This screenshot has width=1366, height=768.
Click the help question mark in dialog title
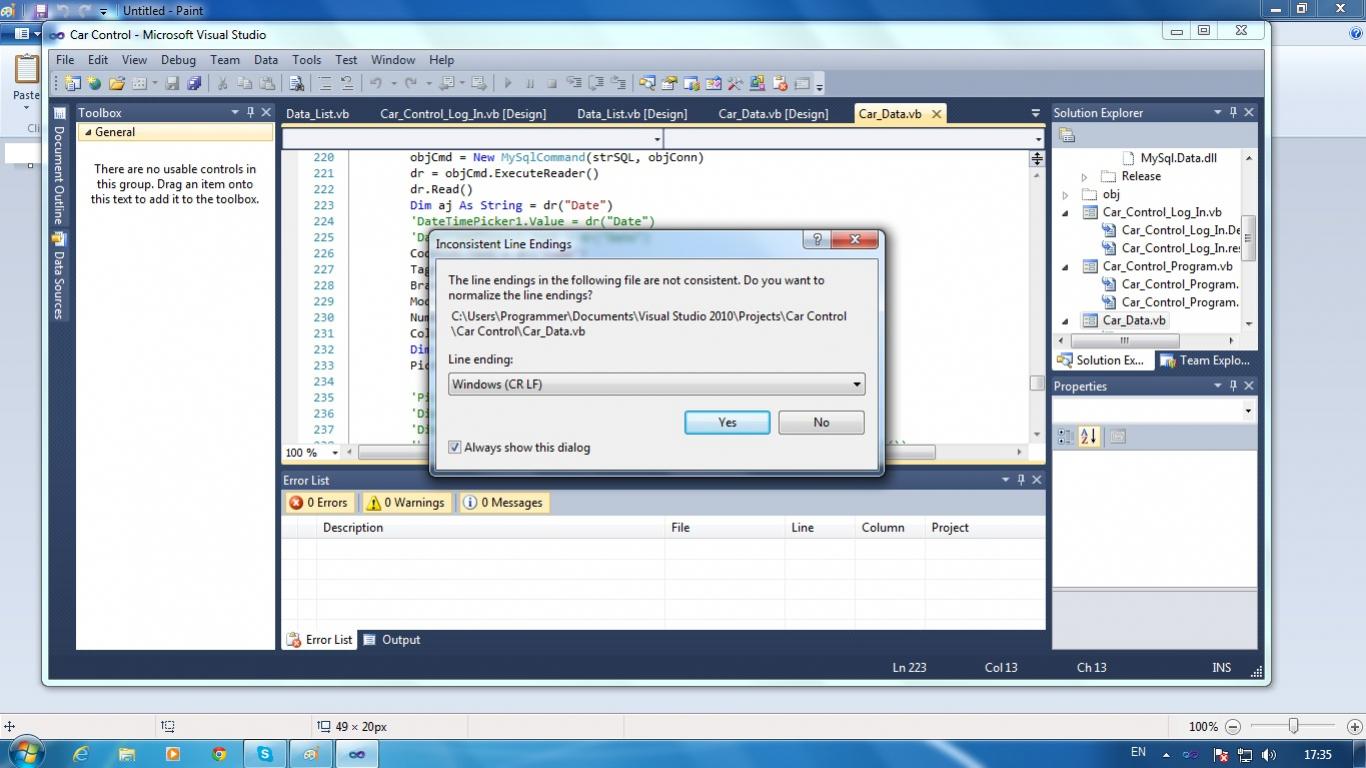coord(816,240)
